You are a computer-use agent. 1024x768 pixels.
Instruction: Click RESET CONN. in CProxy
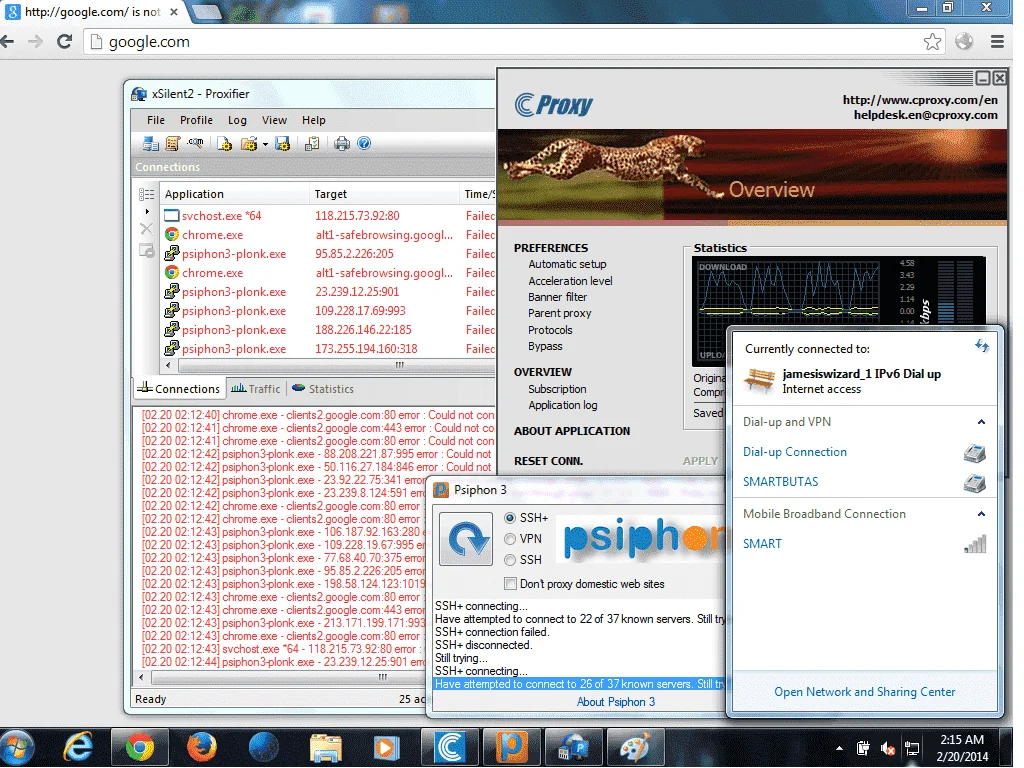pyautogui.click(x=548, y=461)
